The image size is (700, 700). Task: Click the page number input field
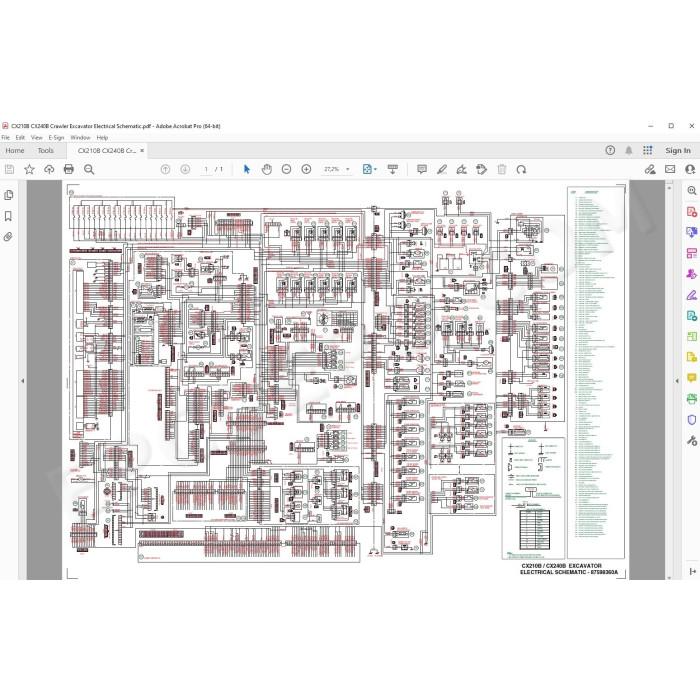[x=206, y=169]
